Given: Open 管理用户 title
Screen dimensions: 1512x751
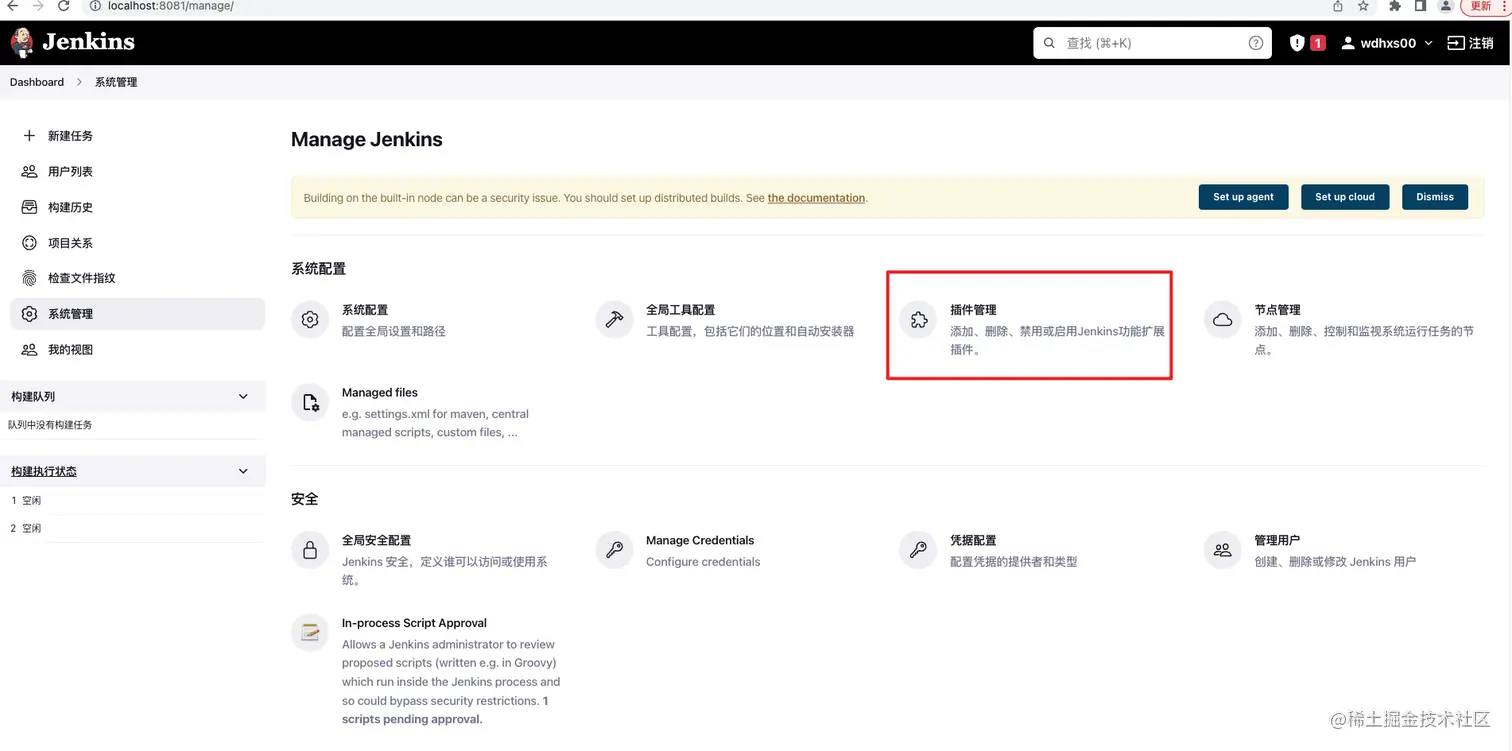Looking at the screenshot, I should pyautogui.click(x=1277, y=540).
